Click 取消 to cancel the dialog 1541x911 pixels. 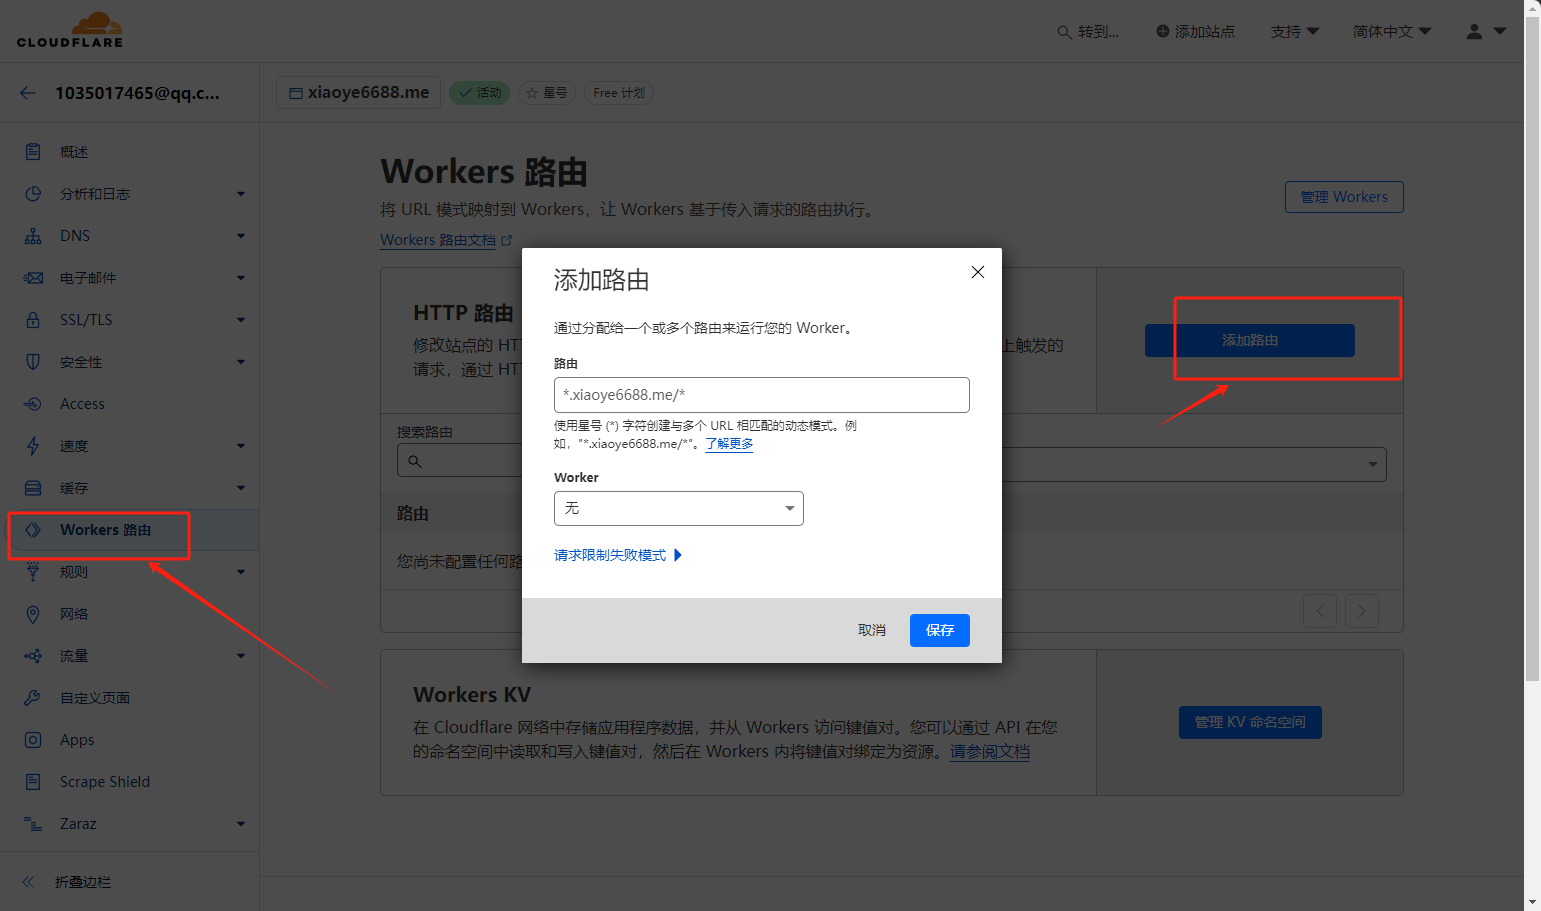pyautogui.click(x=871, y=630)
